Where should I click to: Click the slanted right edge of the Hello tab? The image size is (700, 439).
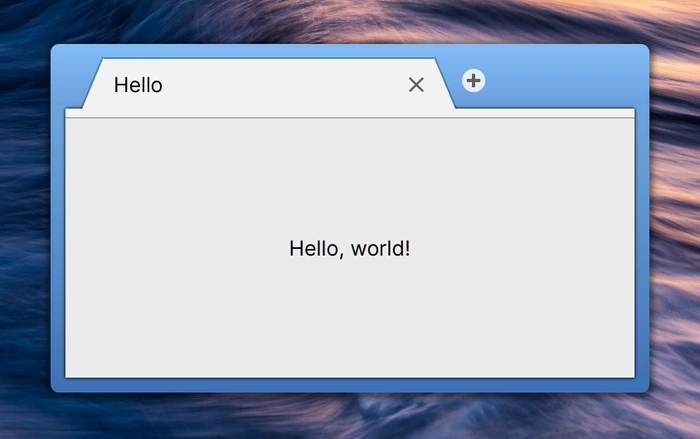click(445, 84)
